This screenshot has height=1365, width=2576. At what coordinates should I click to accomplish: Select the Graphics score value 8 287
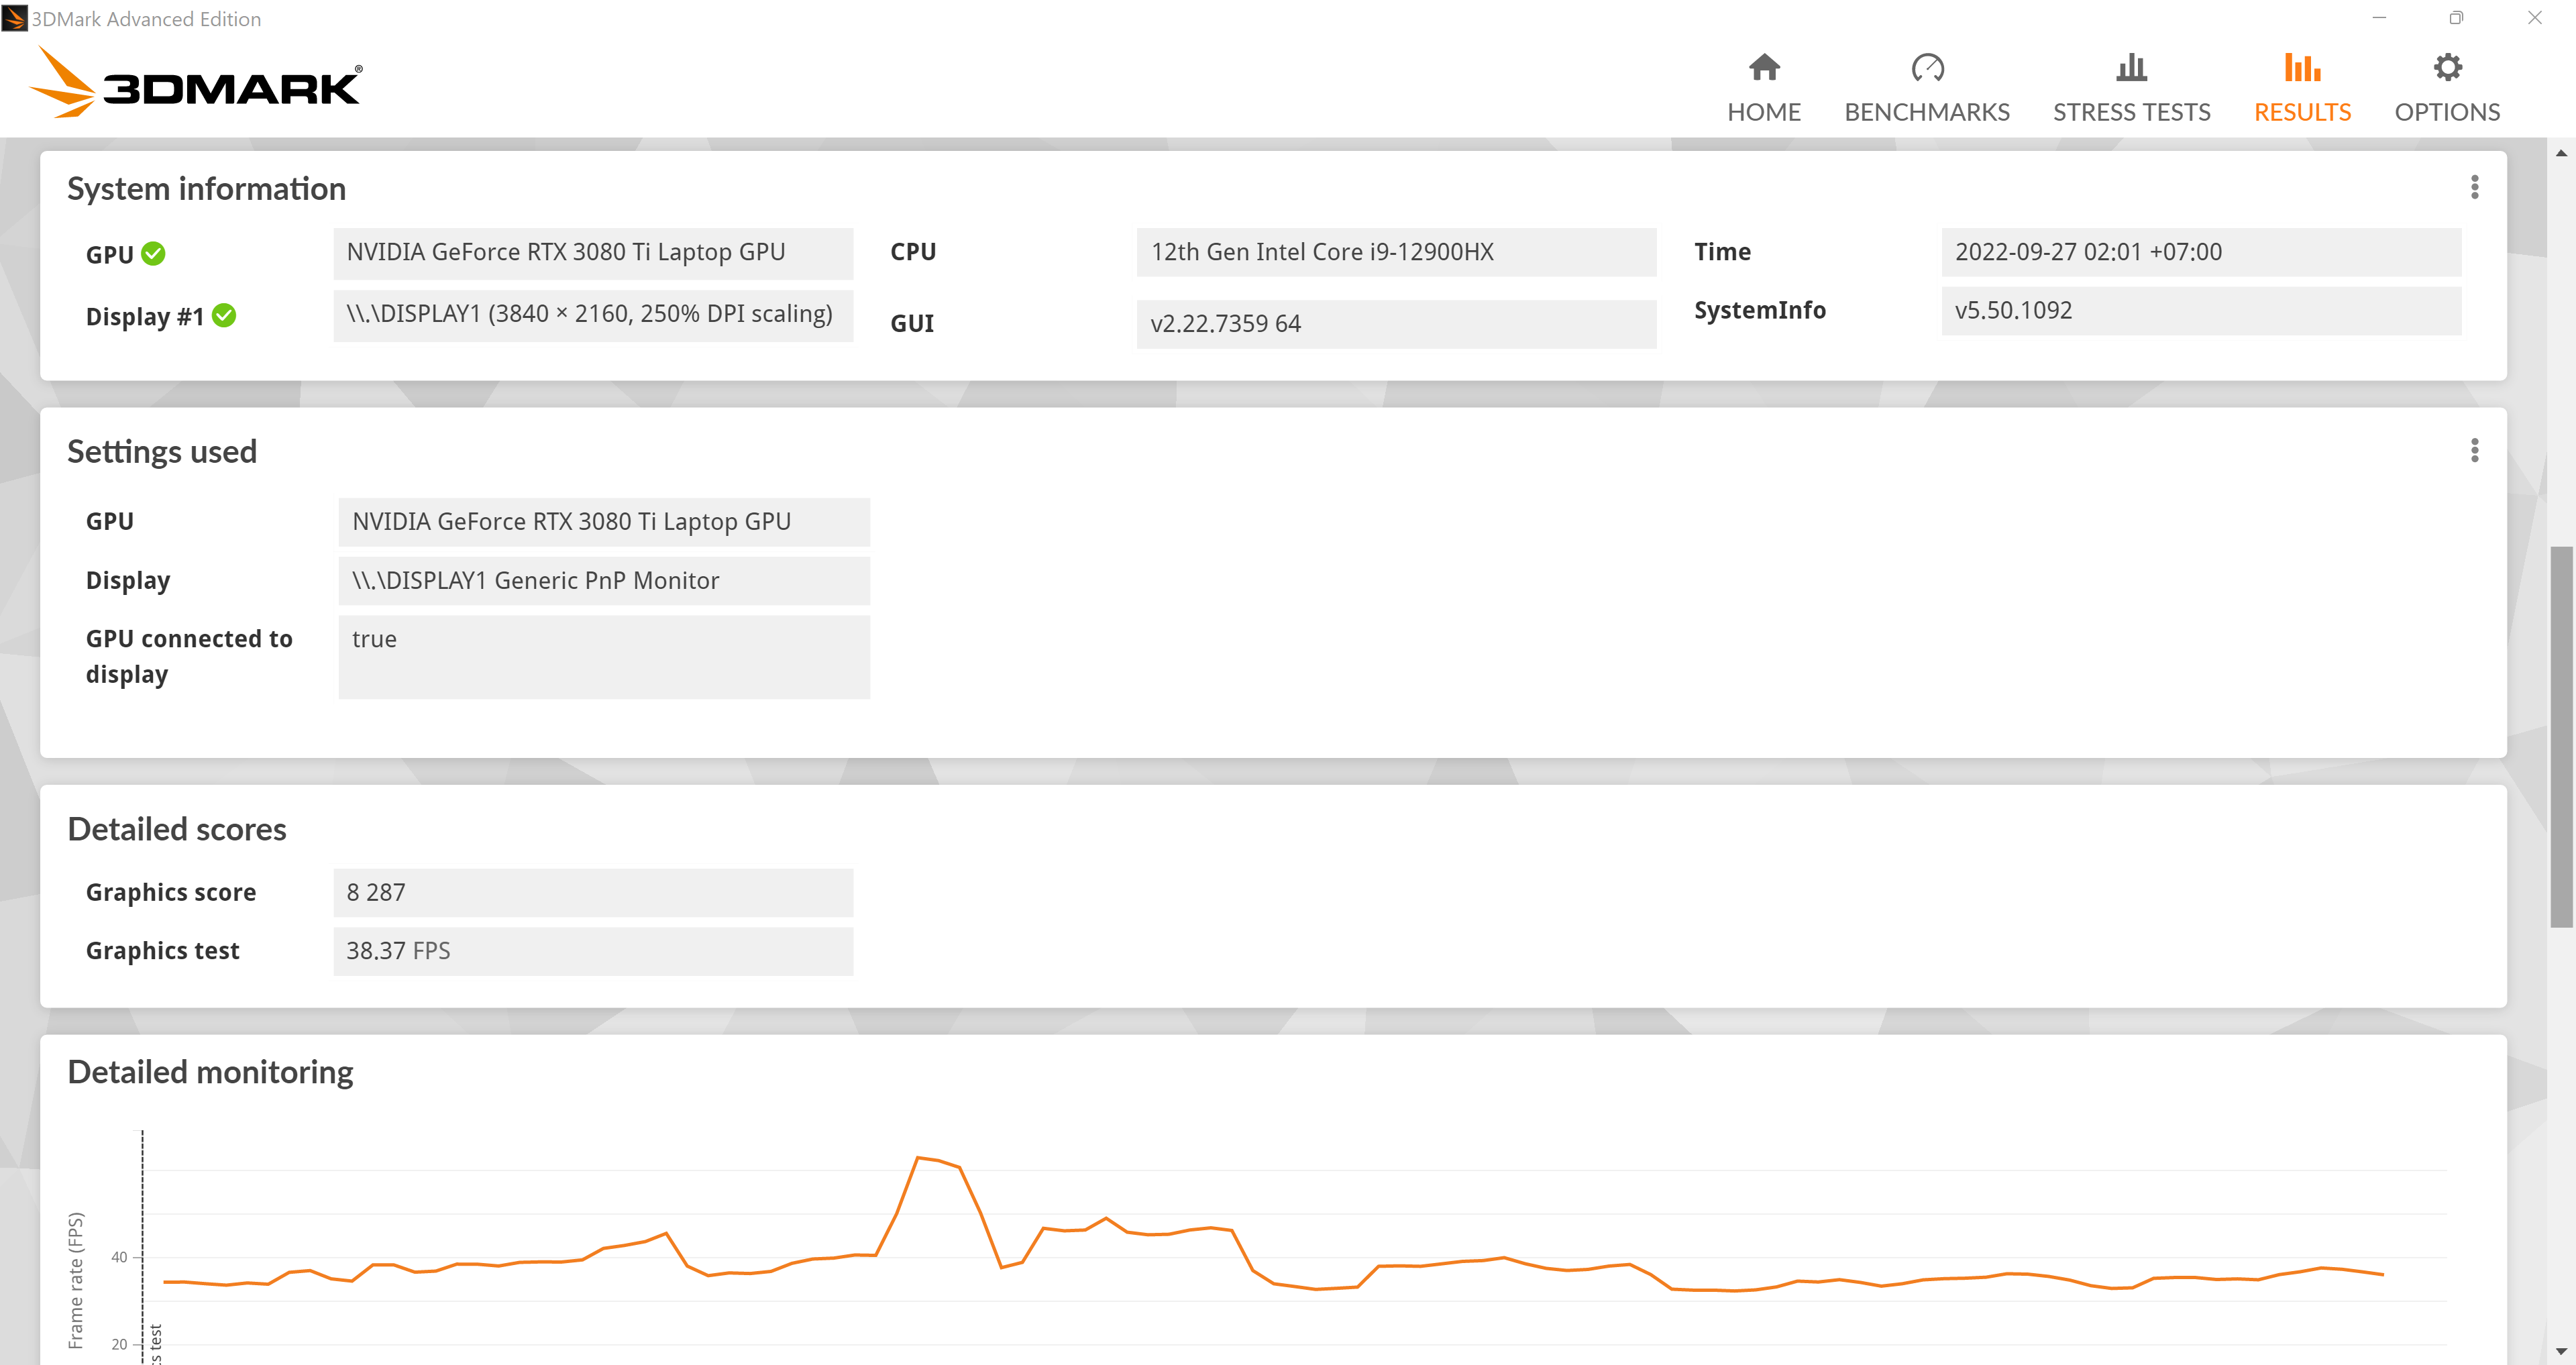click(593, 893)
